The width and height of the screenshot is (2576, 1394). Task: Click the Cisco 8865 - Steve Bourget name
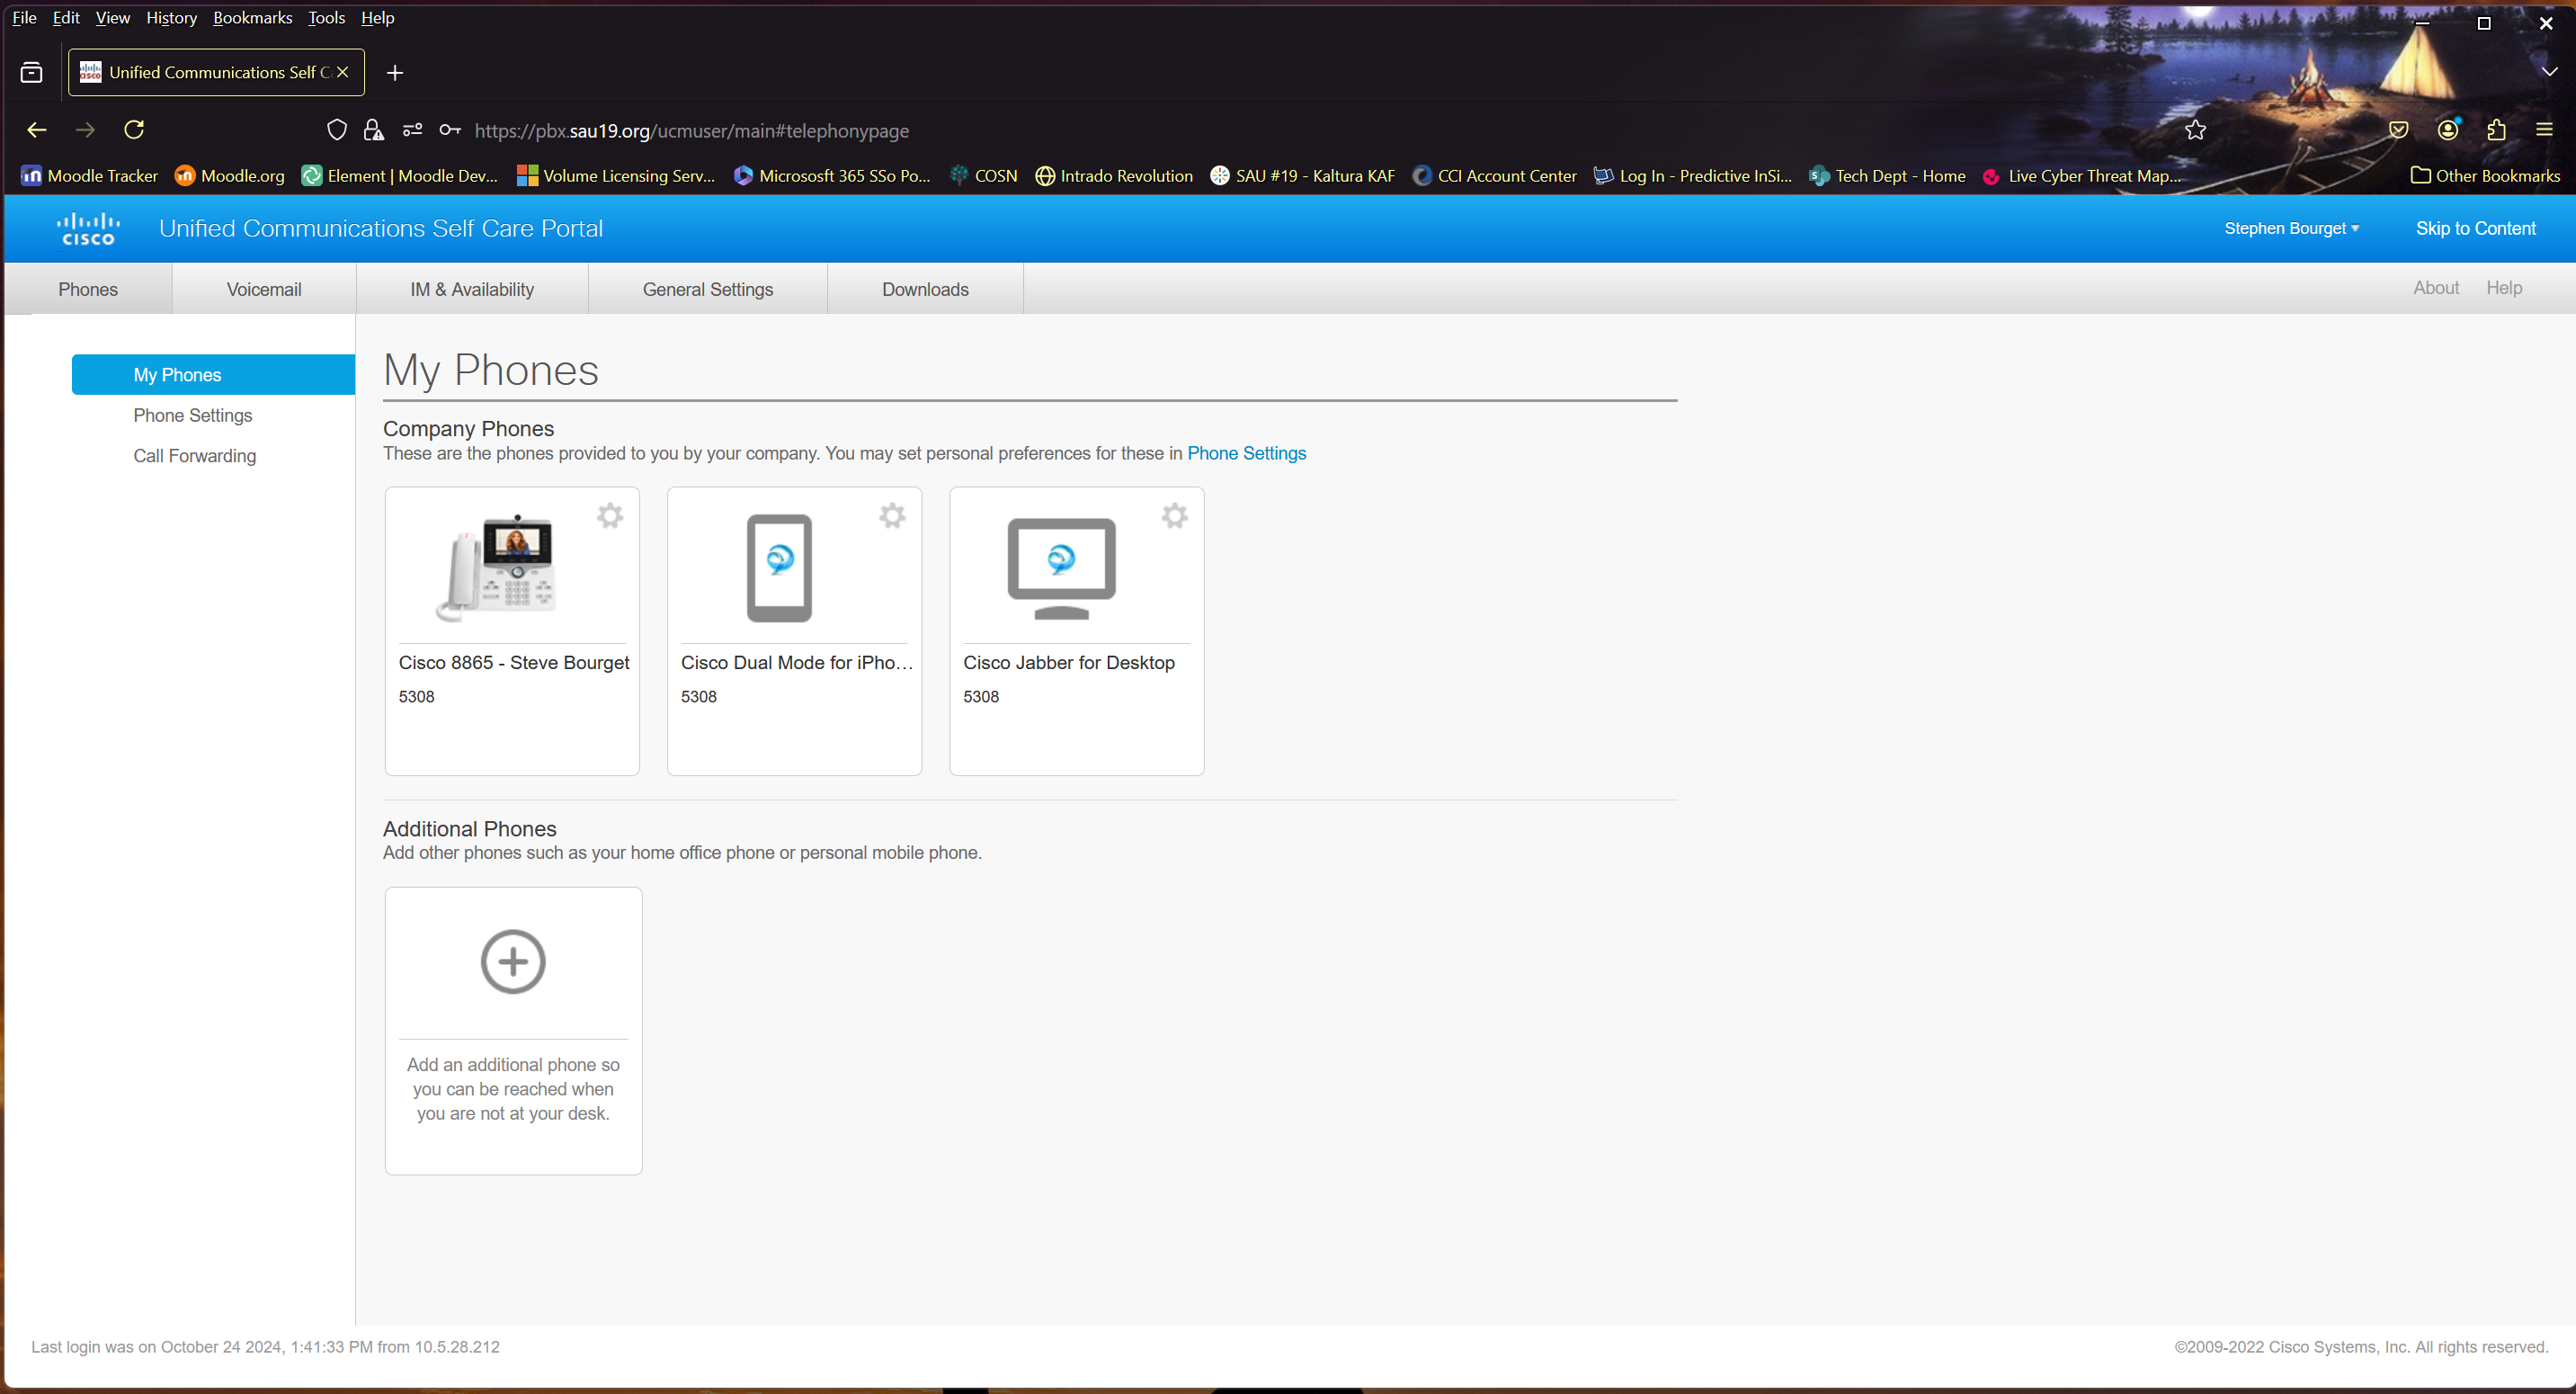[x=514, y=663]
